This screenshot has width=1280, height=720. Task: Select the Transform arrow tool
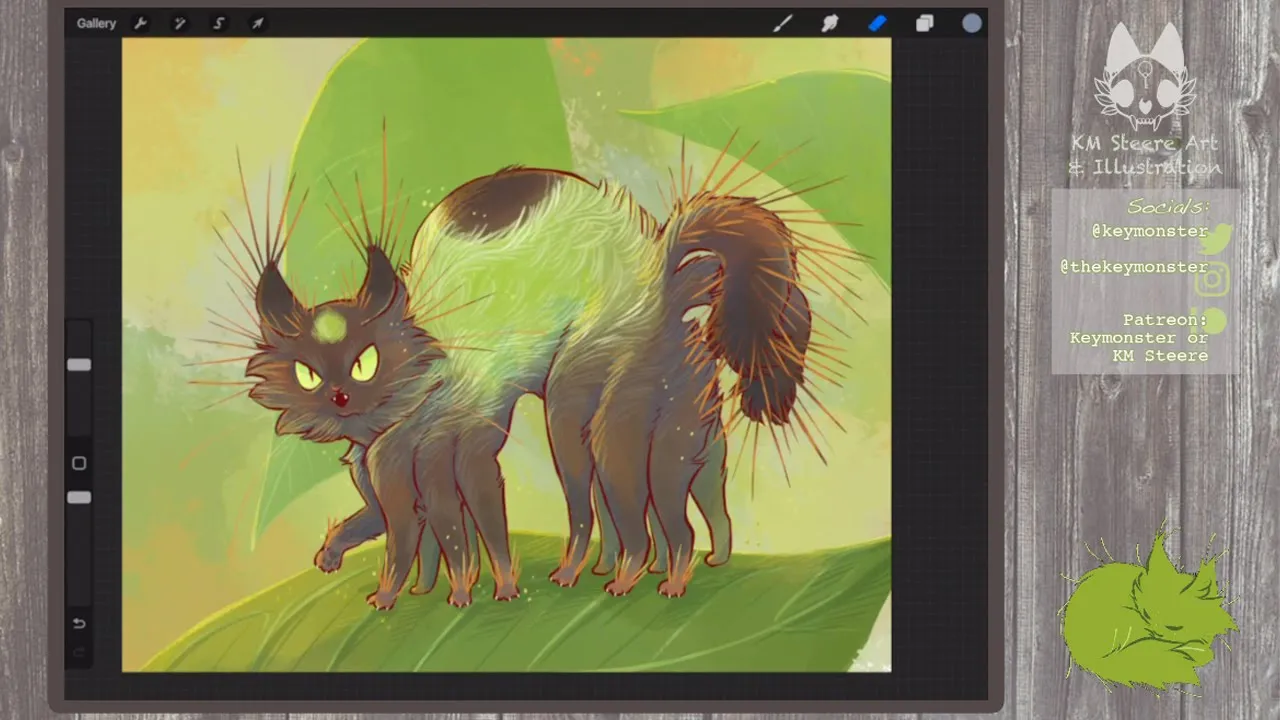(257, 23)
